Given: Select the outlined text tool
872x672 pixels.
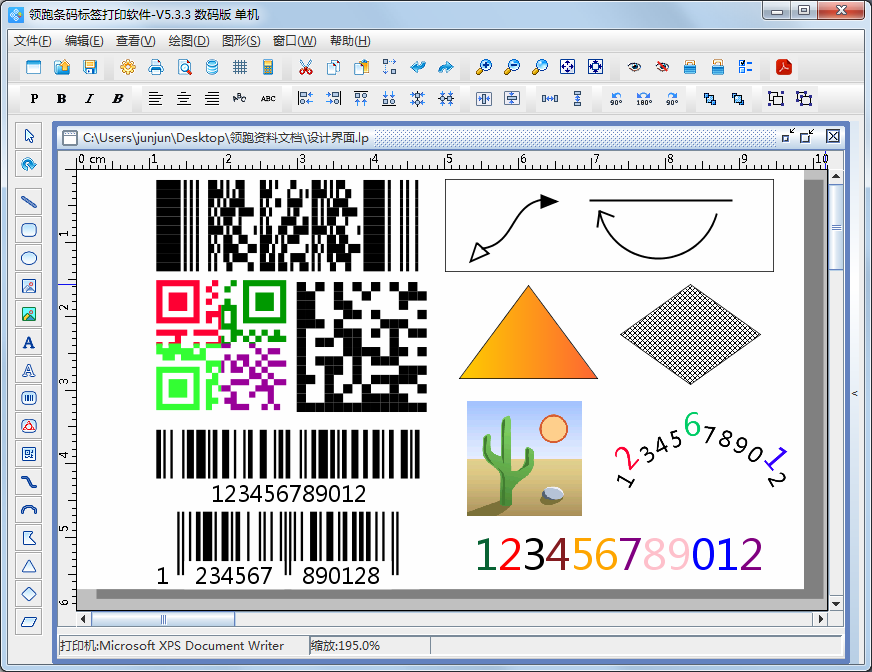Looking at the screenshot, I should (29, 370).
